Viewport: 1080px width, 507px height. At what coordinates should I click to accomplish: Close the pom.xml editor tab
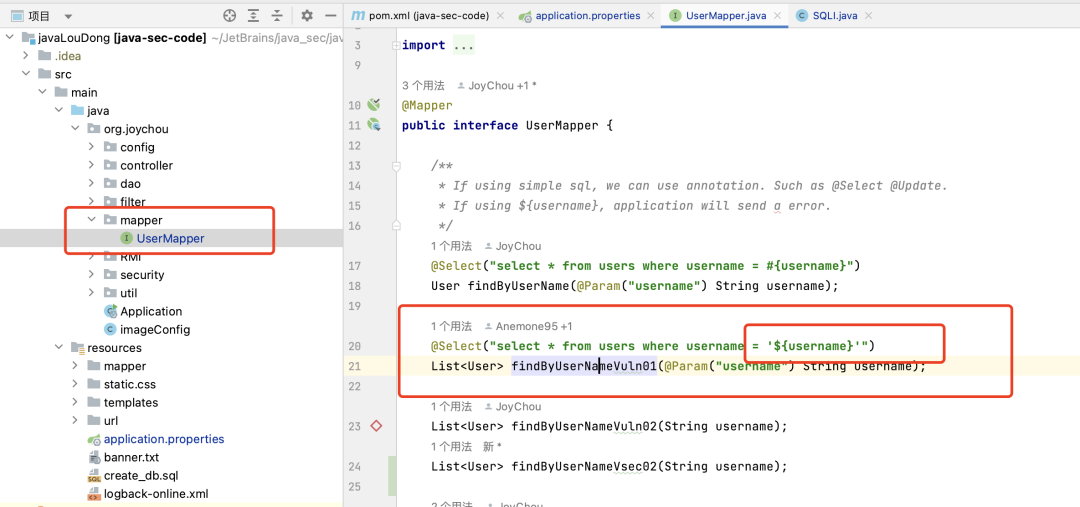click(499, 16)
